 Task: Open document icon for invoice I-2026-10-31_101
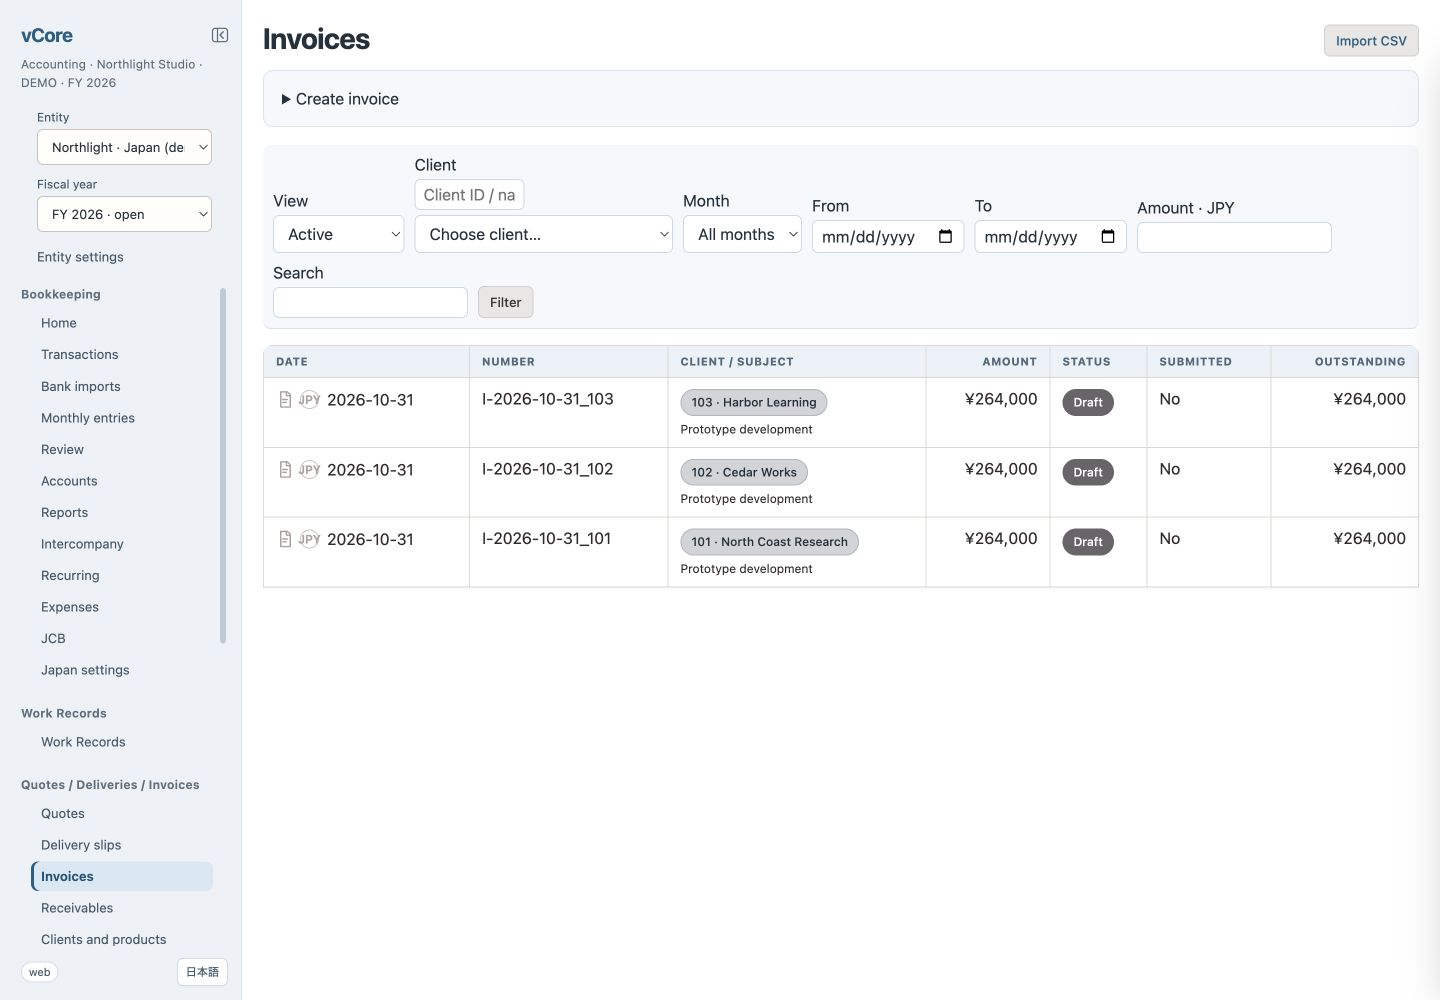pyautogui.click(x=285, y=539)
